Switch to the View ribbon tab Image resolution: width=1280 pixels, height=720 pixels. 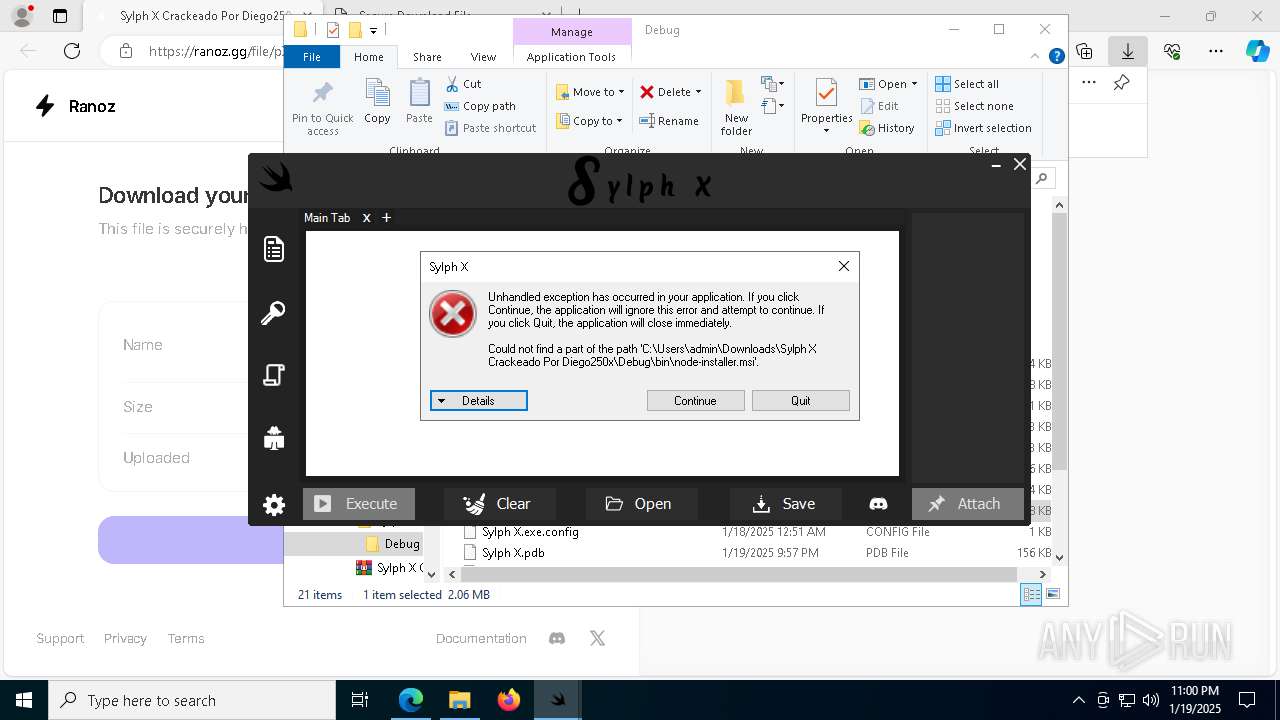point(483,57)
